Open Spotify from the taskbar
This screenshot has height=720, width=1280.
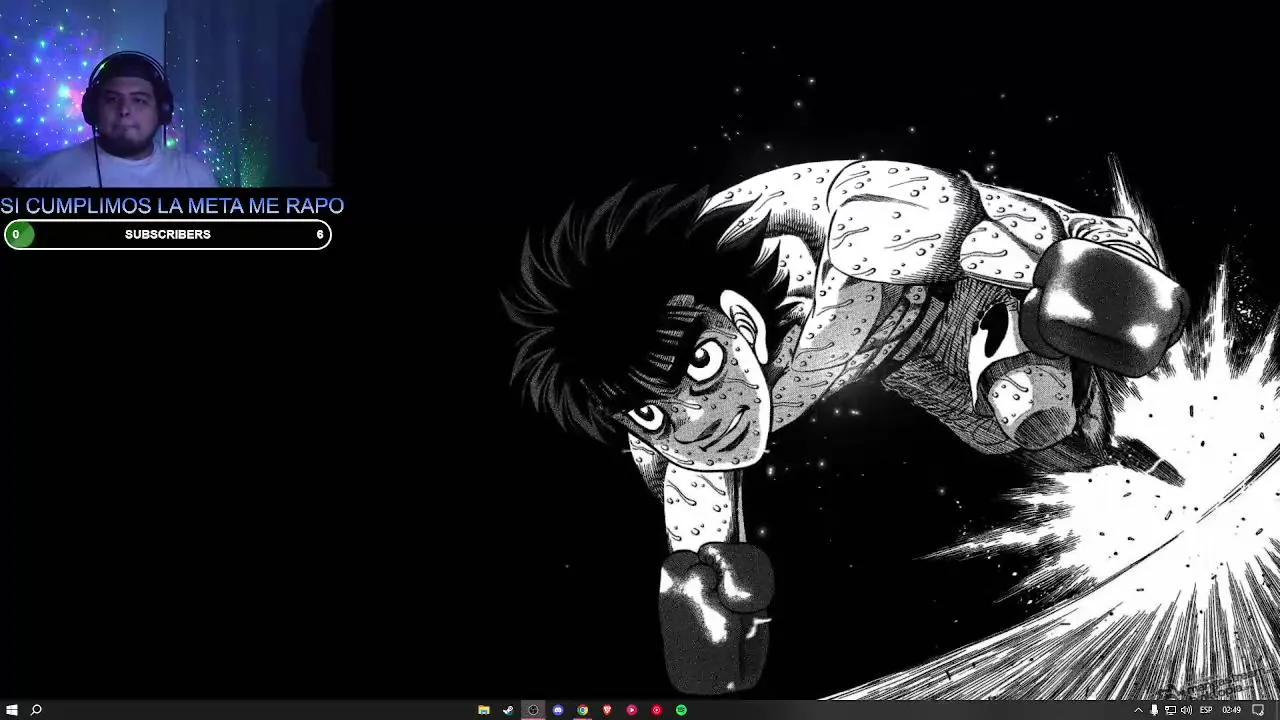coord(681,710)
